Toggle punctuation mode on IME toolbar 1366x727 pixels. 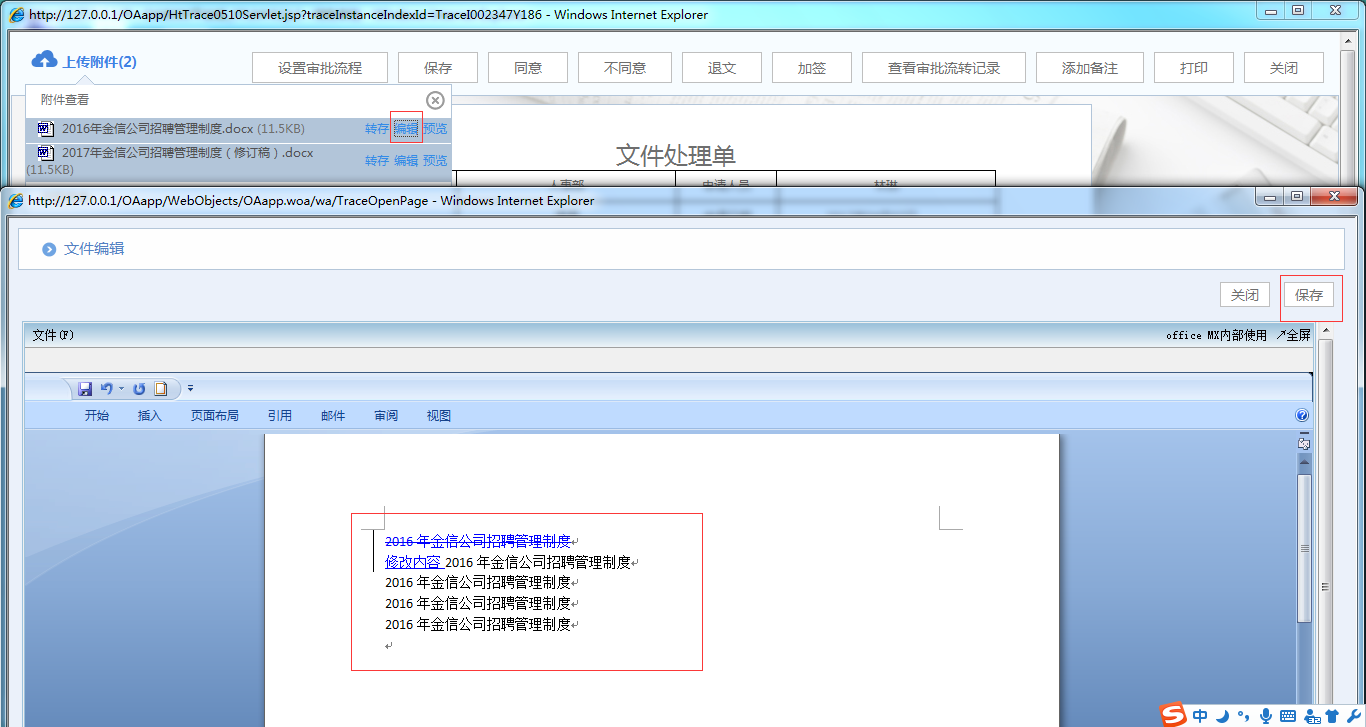click(1243, 715)
